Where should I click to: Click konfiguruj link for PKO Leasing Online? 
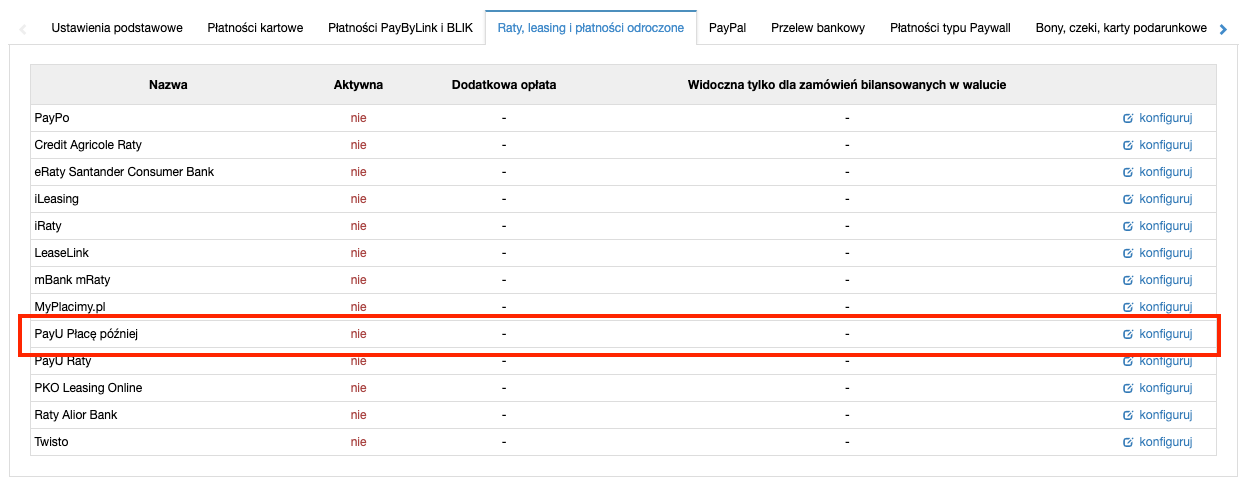pyautogui.click(x=1166, y=388)
